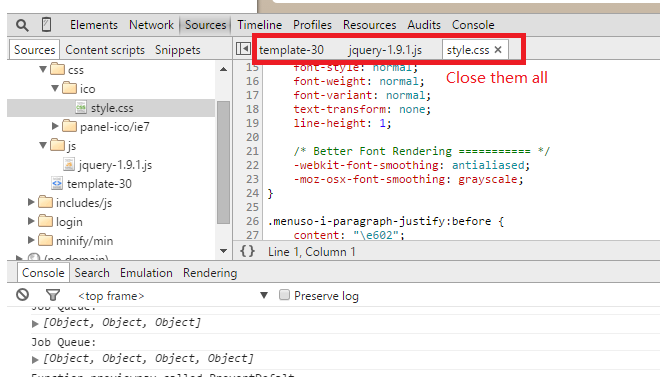Click the Job Queue: console message
The width and height of the screenshot is (672, 378).
pyautogui.click(x=63, y=342)
